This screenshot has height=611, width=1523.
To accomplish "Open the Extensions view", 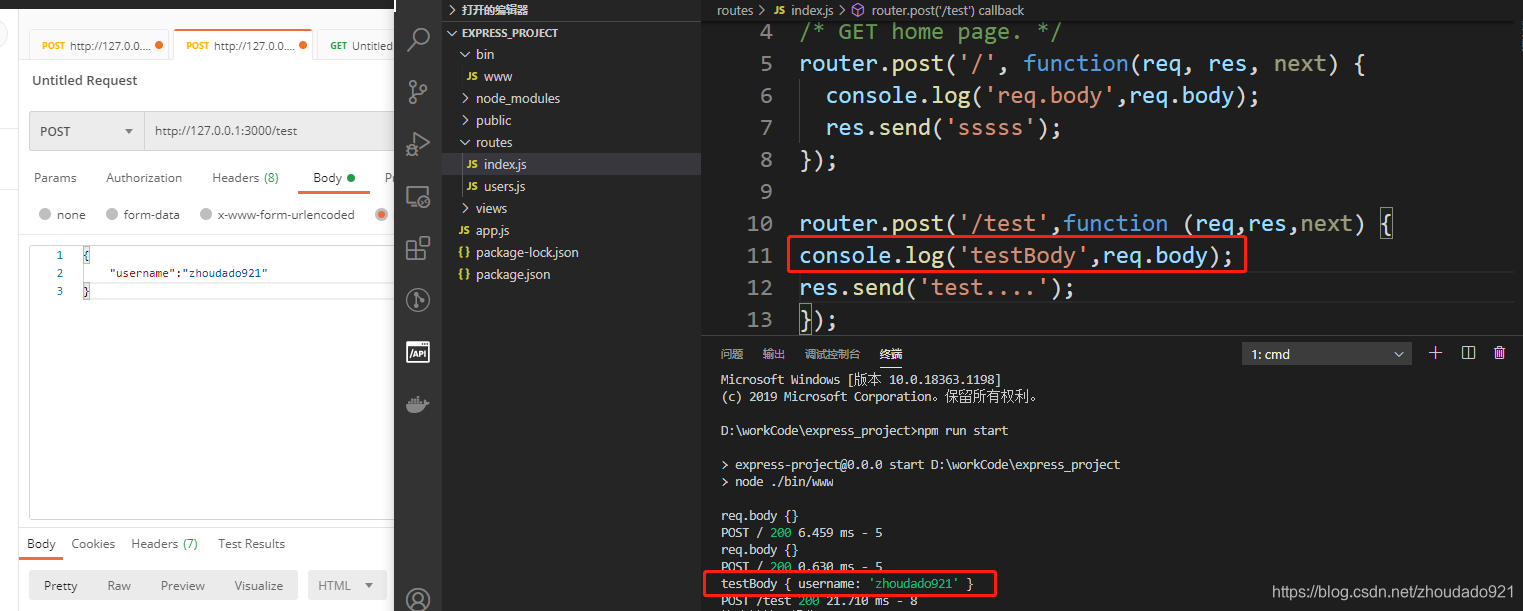I will 418,249.
